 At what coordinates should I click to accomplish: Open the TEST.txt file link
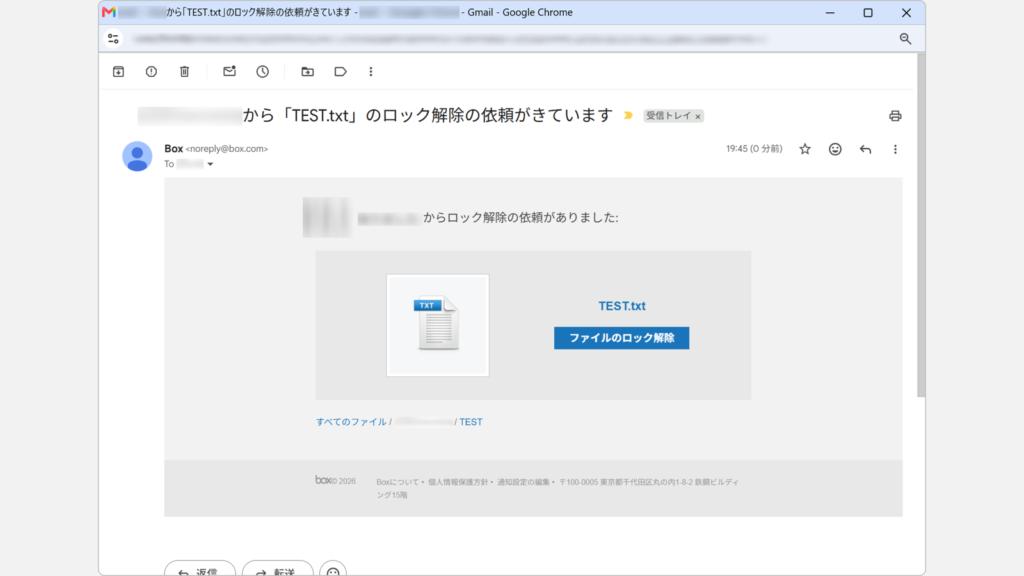tap(622, 306)
